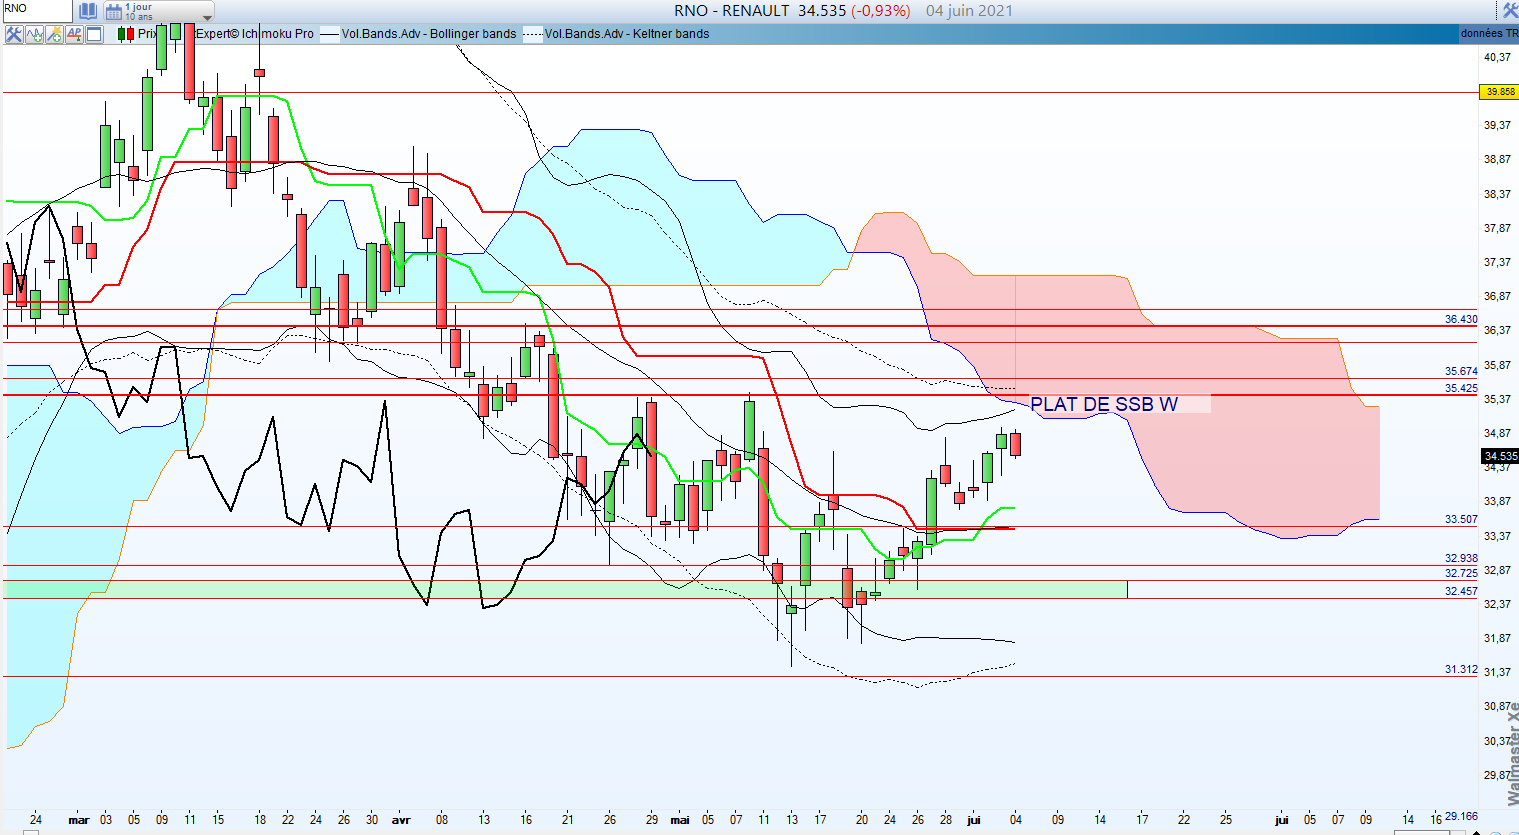Click the 04 date marker on time axis
1519x835 pixels.
click(1016, 820)
